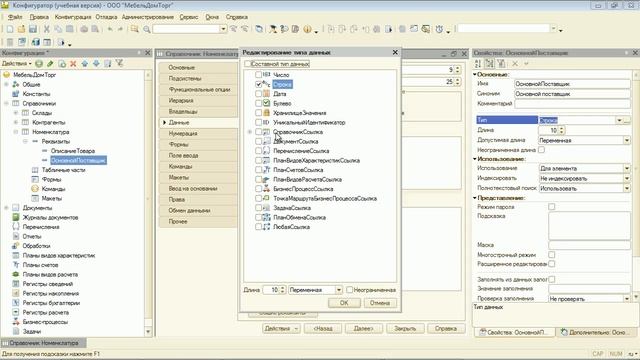The height and width of the screenshot is (360, 640).
Task: Expand the СправочникСсылка node in type list
Action: (249, 132)
